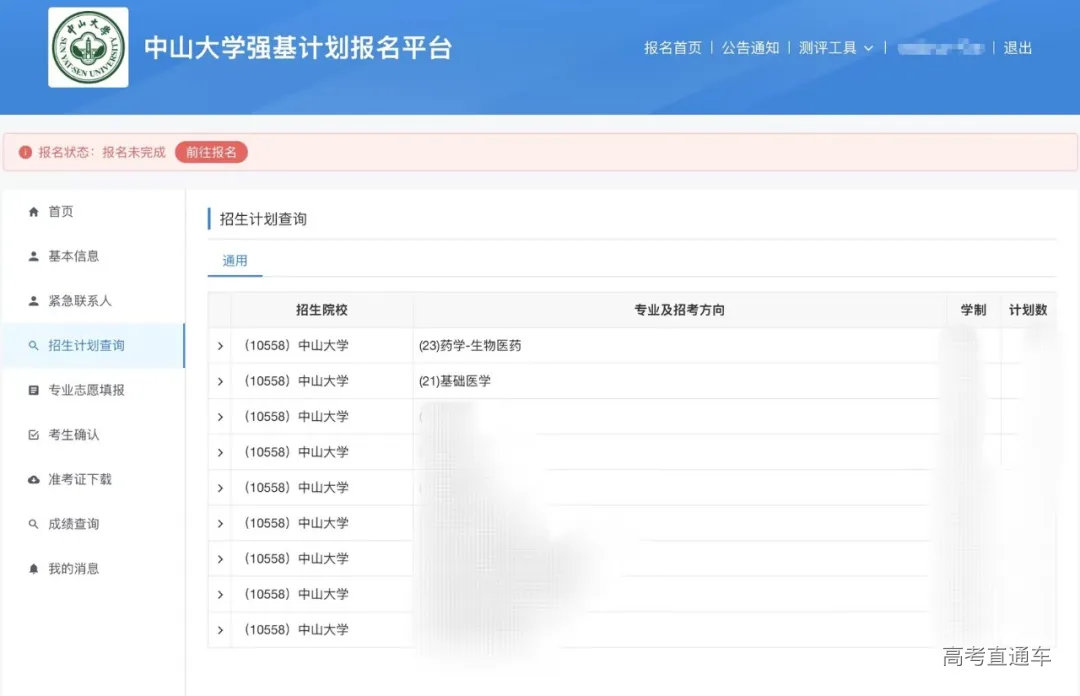The height and width of the screenshot is (696, 1080).
Task: Select the 基本信息 person icon
Action: (35, 256)
